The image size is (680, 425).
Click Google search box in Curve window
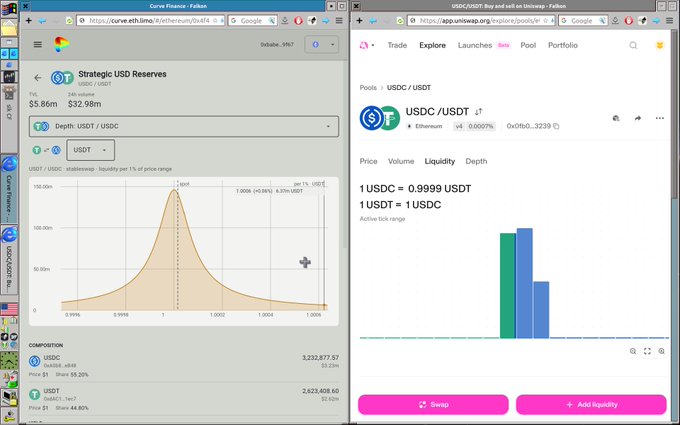pyautogui.click(x=252, y=20)
